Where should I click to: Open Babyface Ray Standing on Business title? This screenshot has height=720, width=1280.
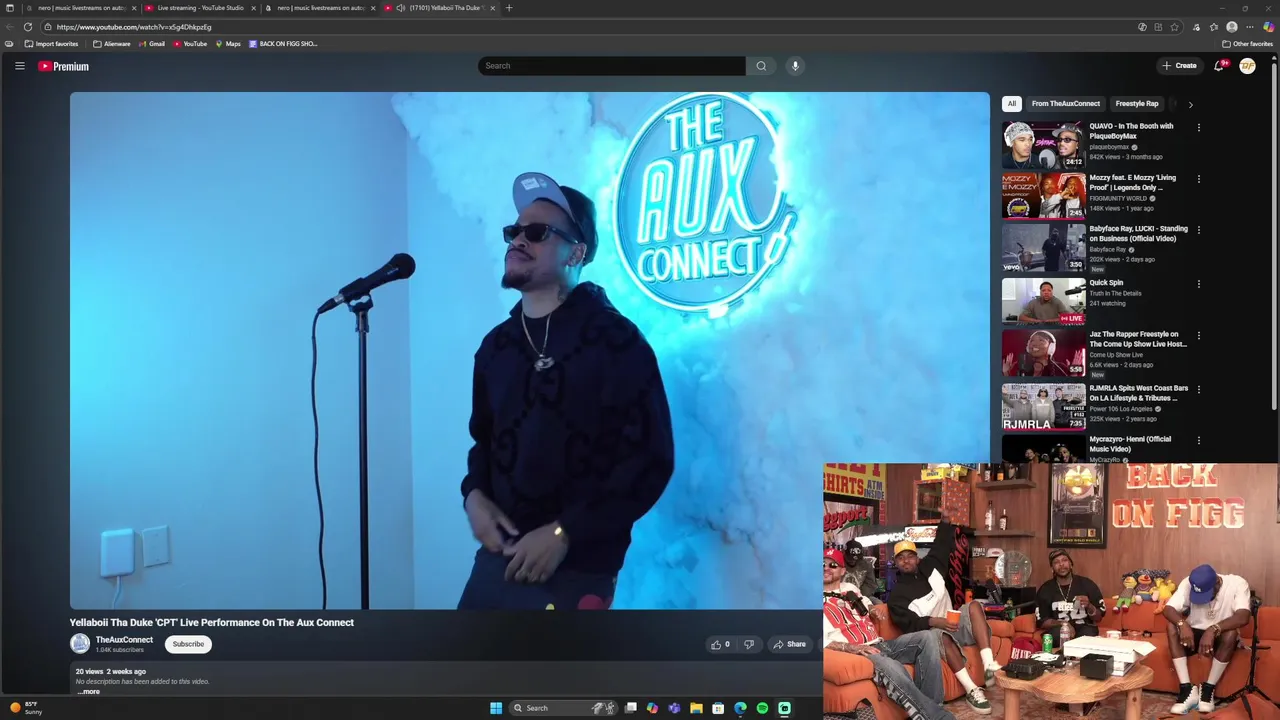click(1138, 233)
